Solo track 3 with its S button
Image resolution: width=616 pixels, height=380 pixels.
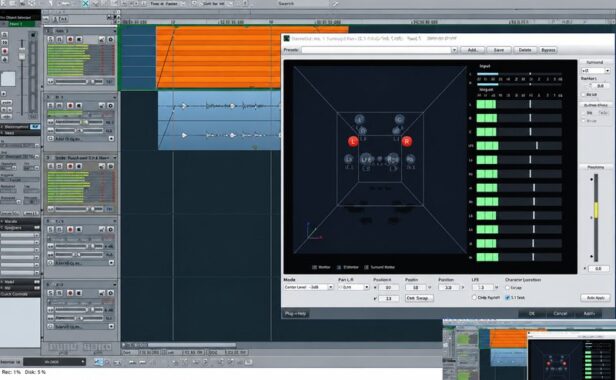point(51,166)
